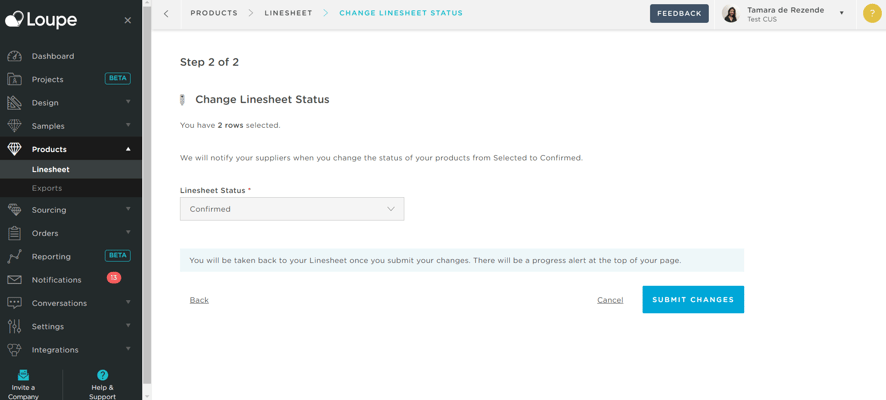
Task: Click the BETA badge next to Reporting
Action: (118, 255)
